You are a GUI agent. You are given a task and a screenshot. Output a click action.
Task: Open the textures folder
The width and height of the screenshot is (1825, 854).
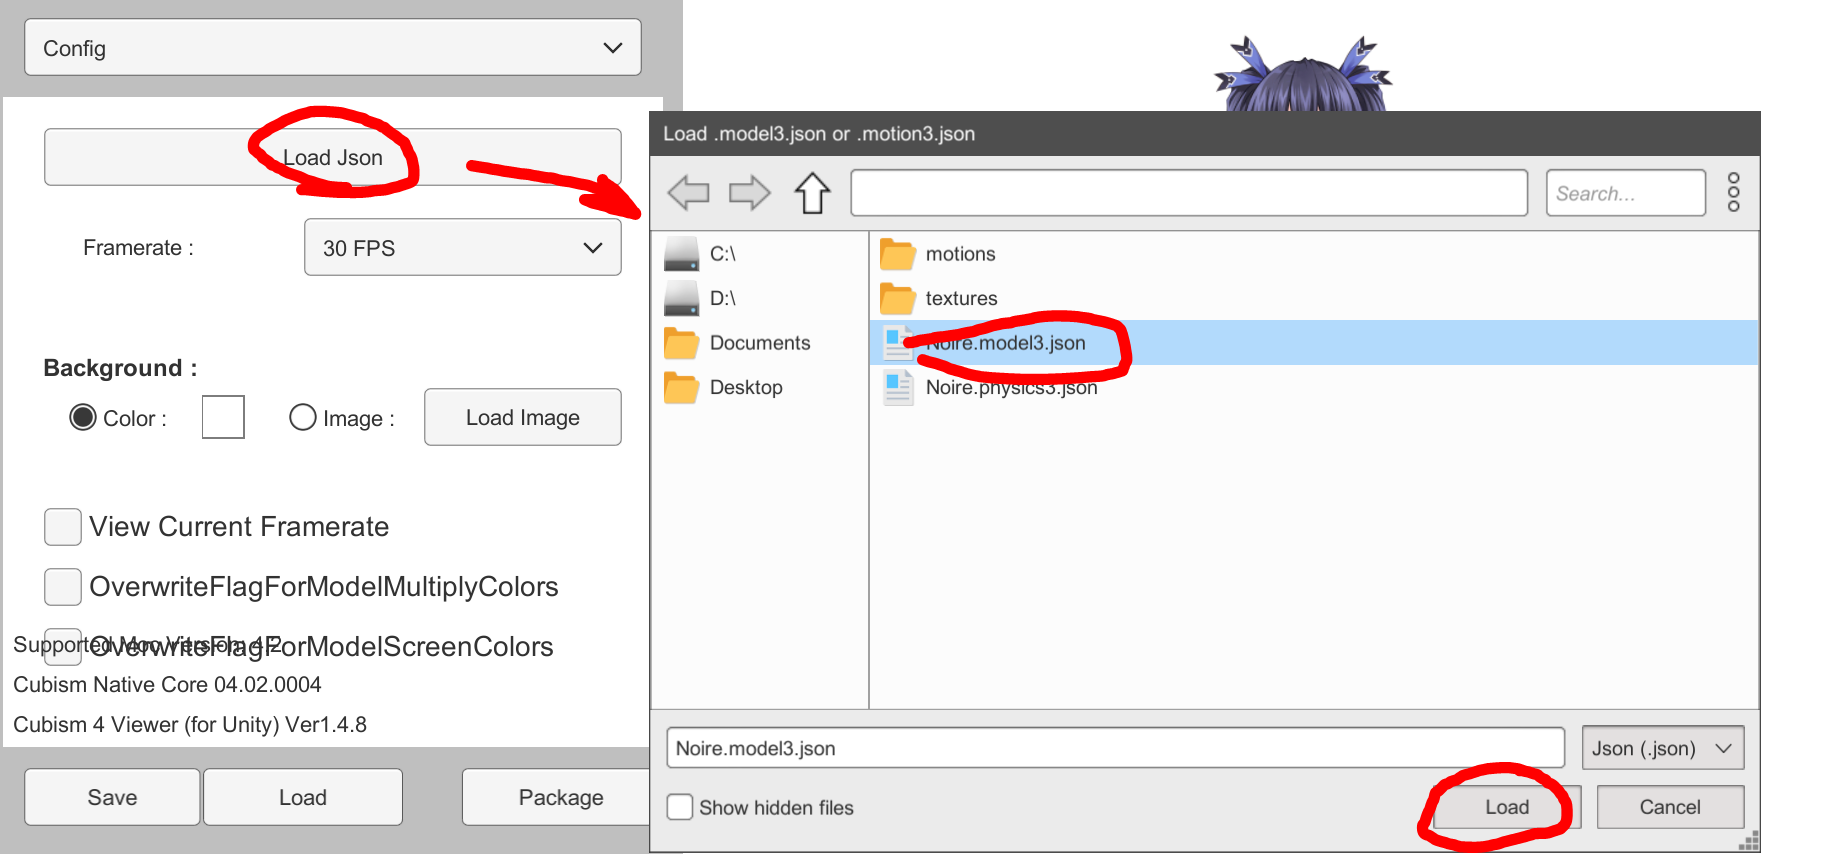point(1314,298)
